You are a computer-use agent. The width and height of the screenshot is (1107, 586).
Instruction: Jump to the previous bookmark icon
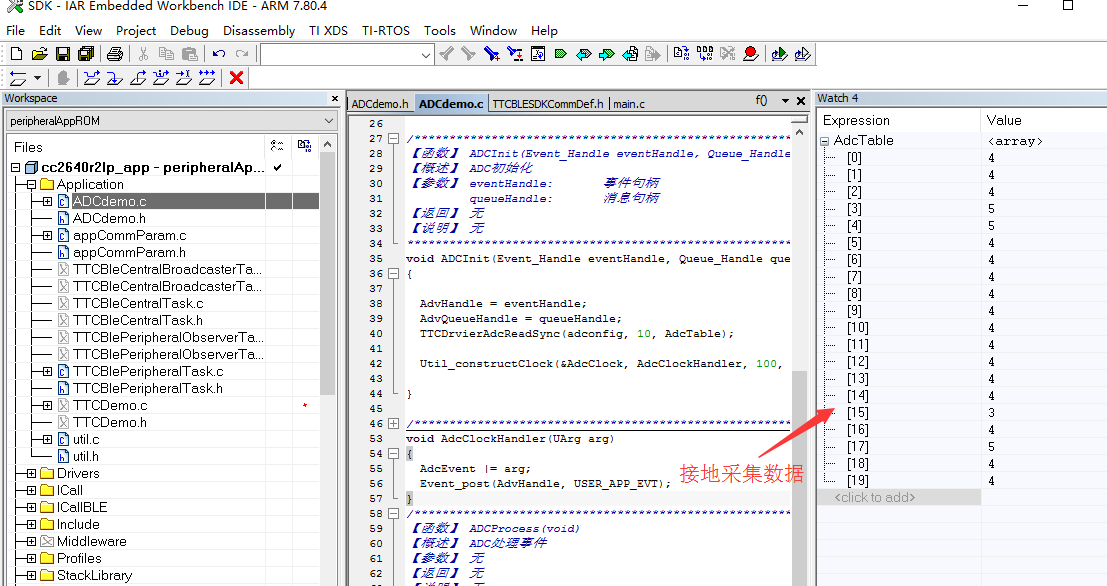click(x=584, y=54)
